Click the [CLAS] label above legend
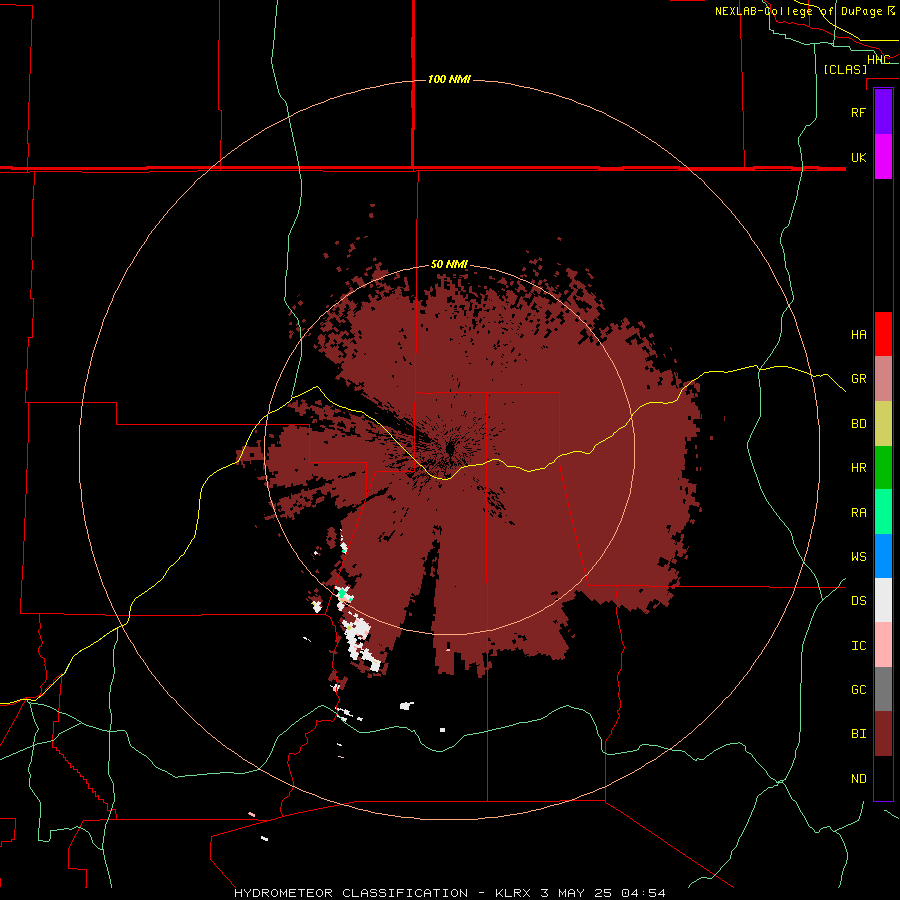 [845, 70]
